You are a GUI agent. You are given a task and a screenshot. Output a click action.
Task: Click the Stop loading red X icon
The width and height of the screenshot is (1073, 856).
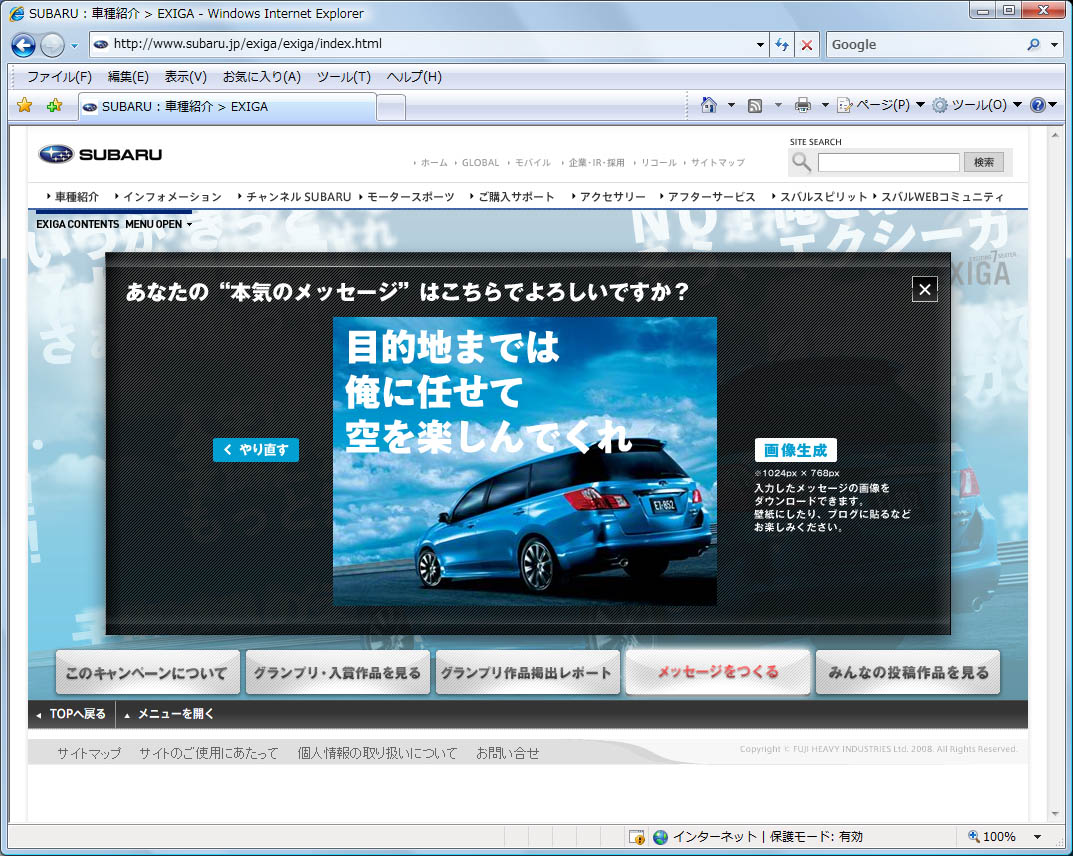click(x=807, y=44)
